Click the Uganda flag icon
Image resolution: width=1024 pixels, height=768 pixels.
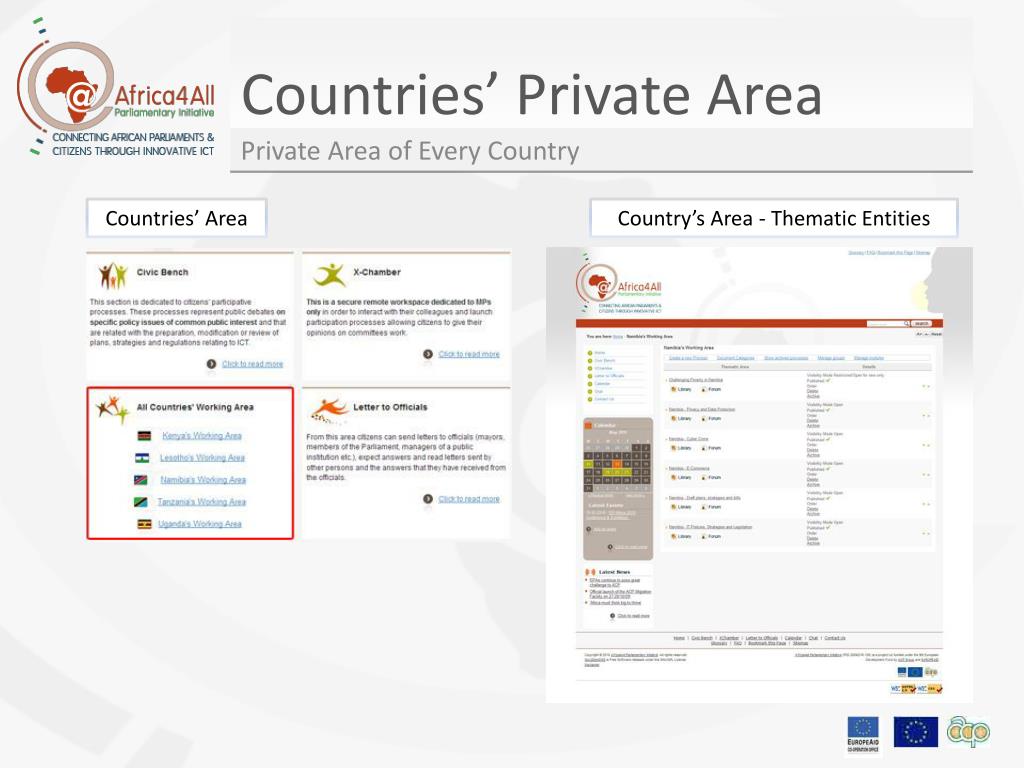pos(144,524)
